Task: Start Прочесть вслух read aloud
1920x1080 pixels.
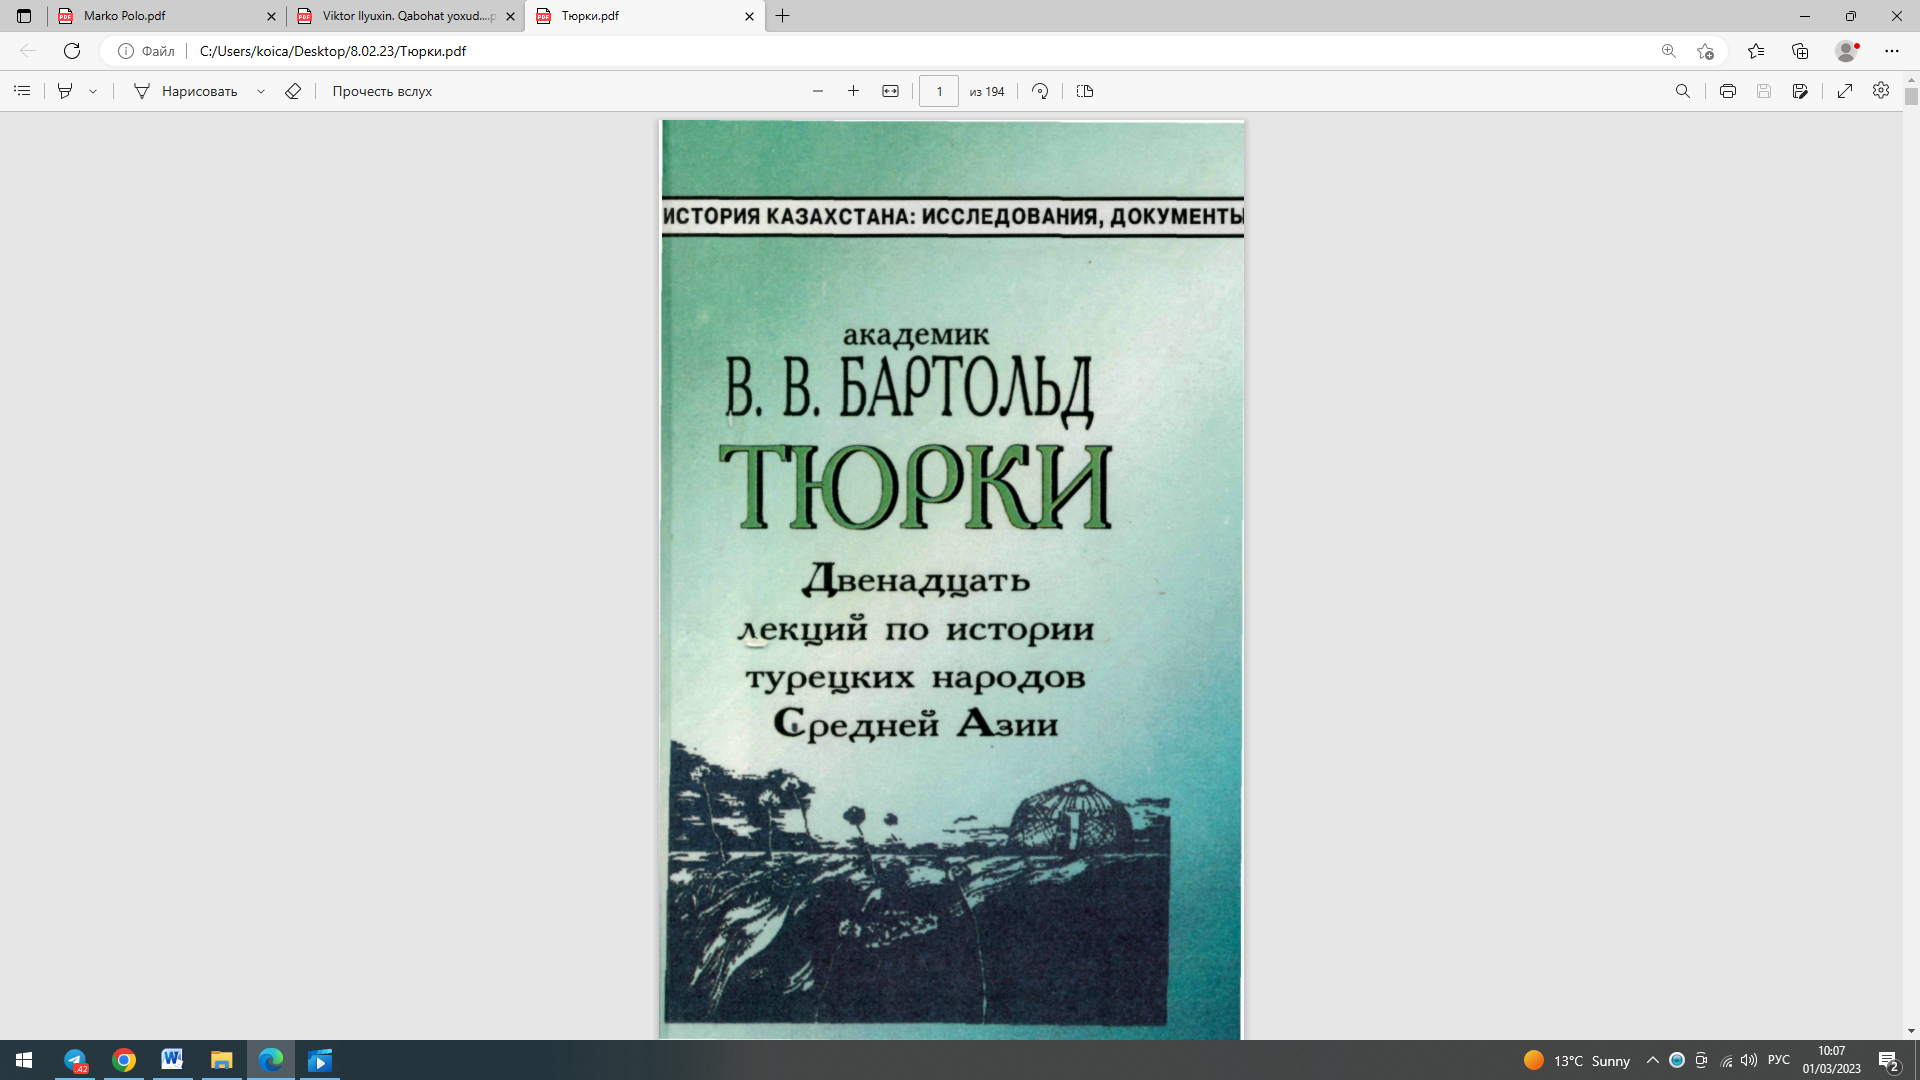Action: [381, 91]
